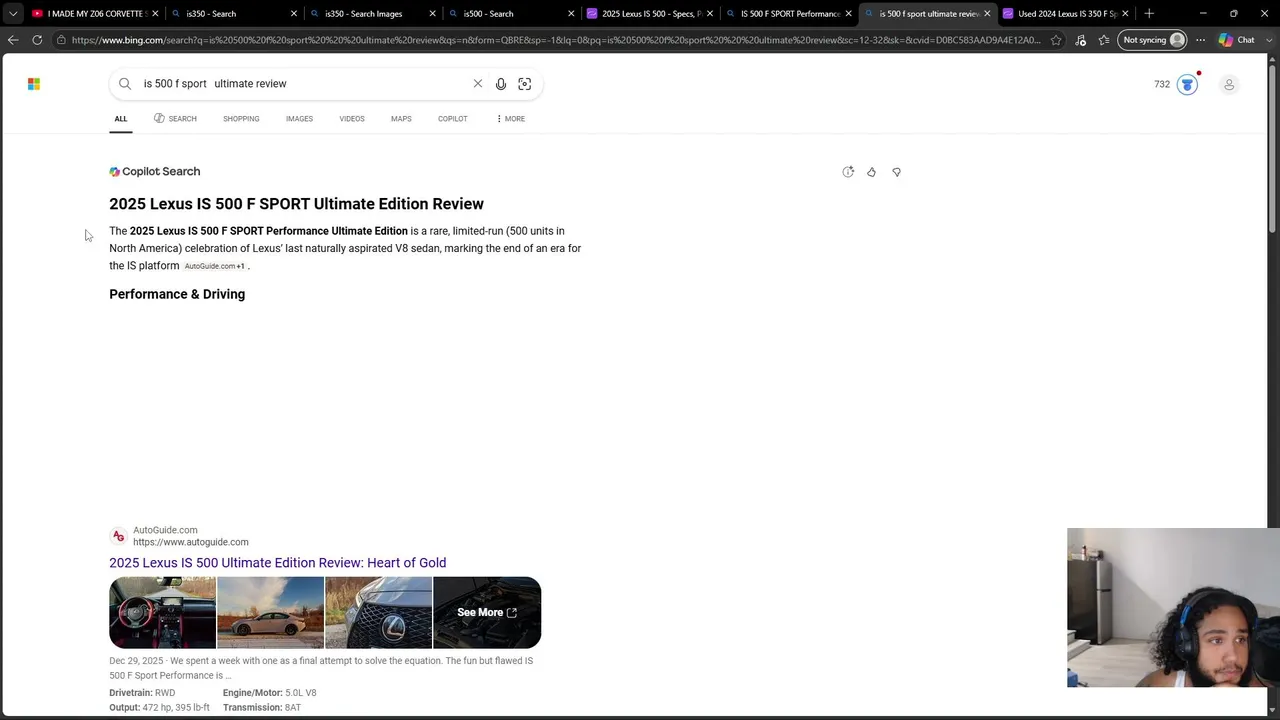Click the Microsoft logo on Bing

tap(34, 84)
